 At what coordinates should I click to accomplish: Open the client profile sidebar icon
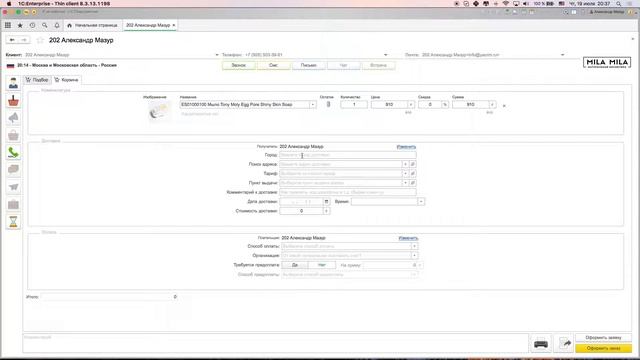click(13, 83)
